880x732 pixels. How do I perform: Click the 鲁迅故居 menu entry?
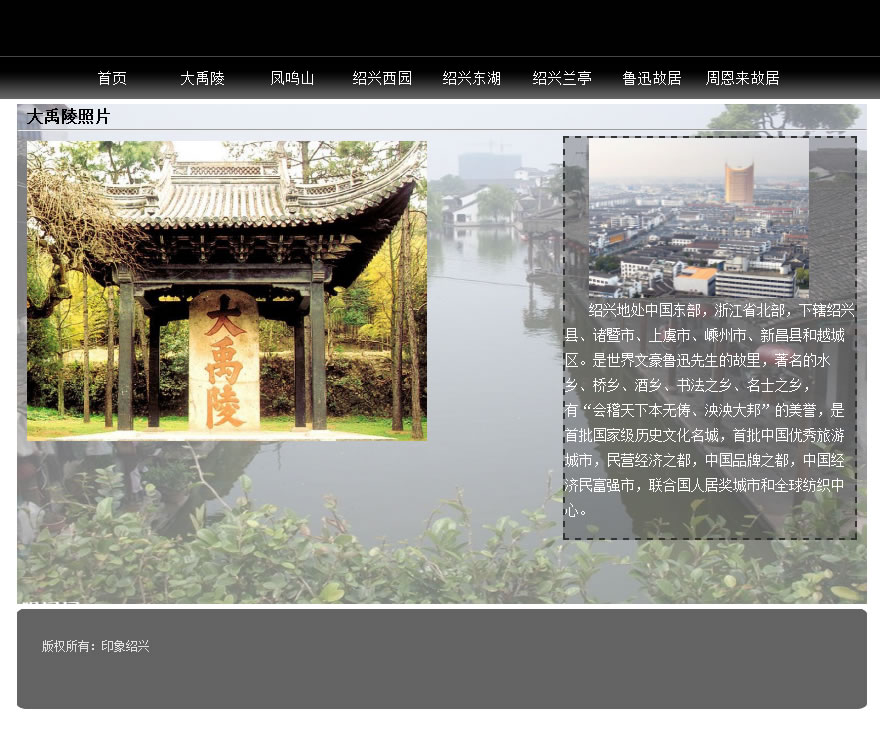pos(652,78)
